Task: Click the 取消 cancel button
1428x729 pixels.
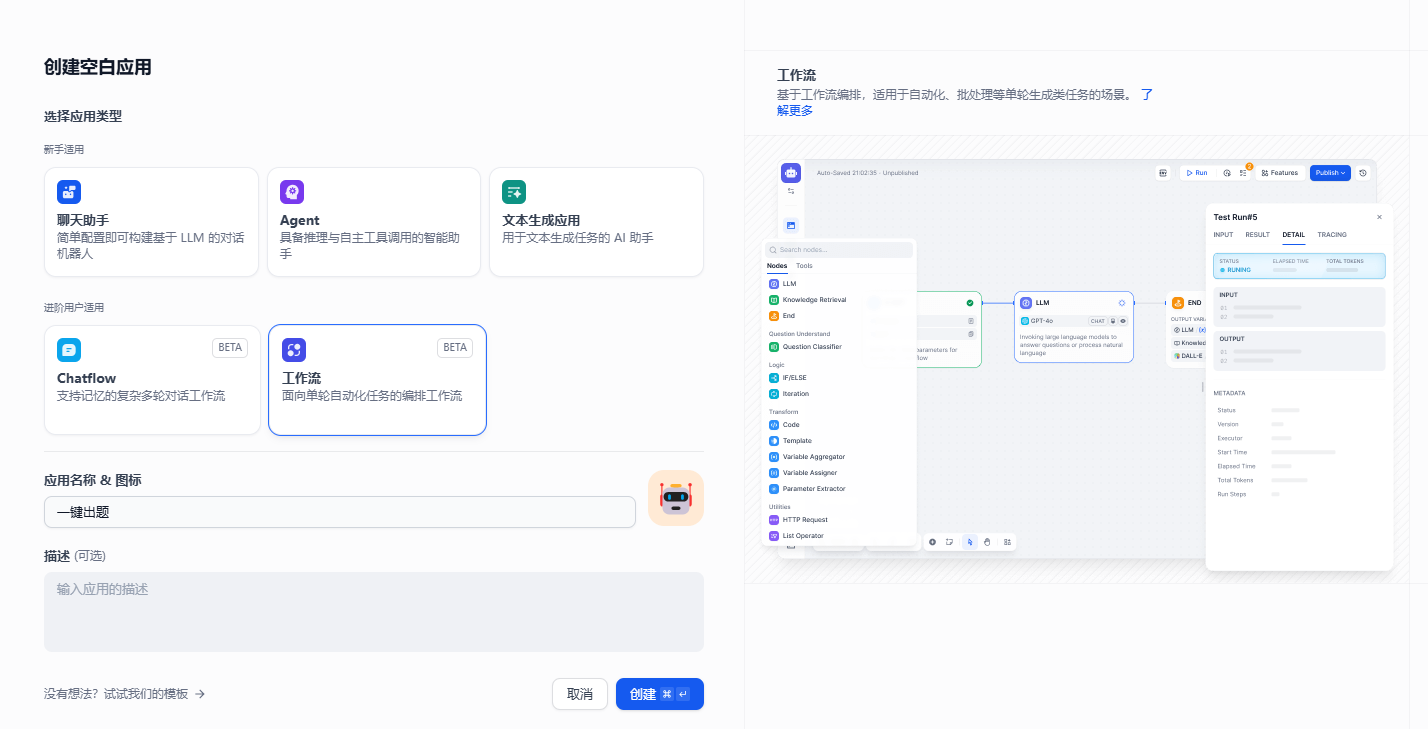Action: click(x=580, y=694)
